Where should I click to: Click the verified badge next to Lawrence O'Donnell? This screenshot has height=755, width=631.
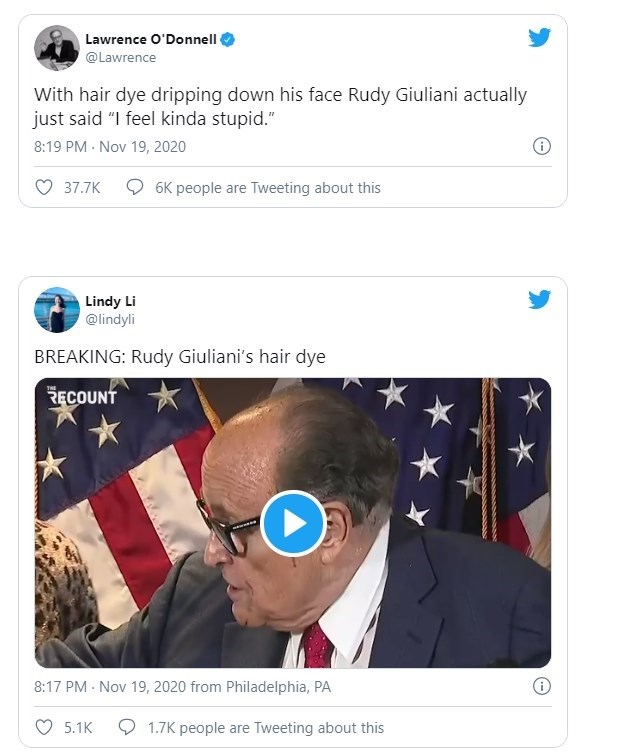tap(229, 40)
